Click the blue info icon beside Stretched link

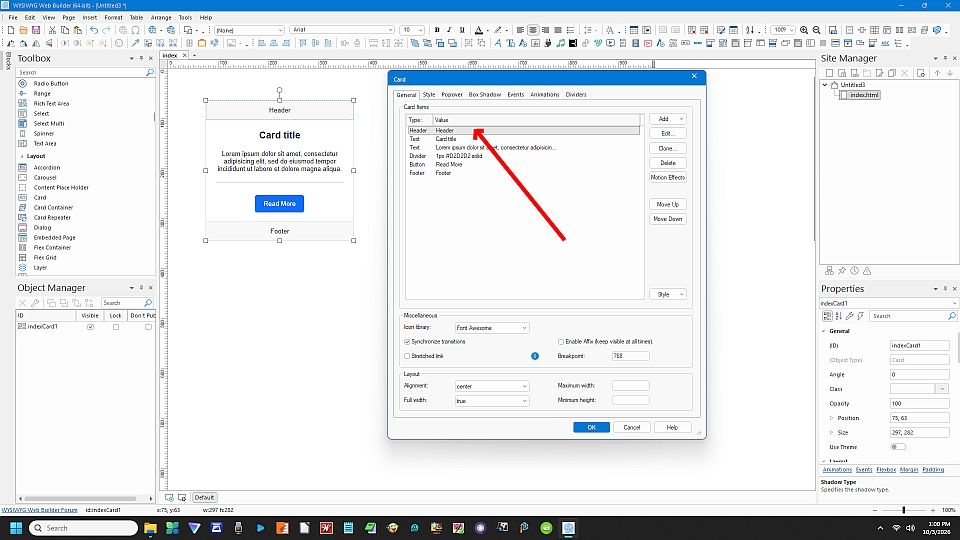[x=534, y=356]
